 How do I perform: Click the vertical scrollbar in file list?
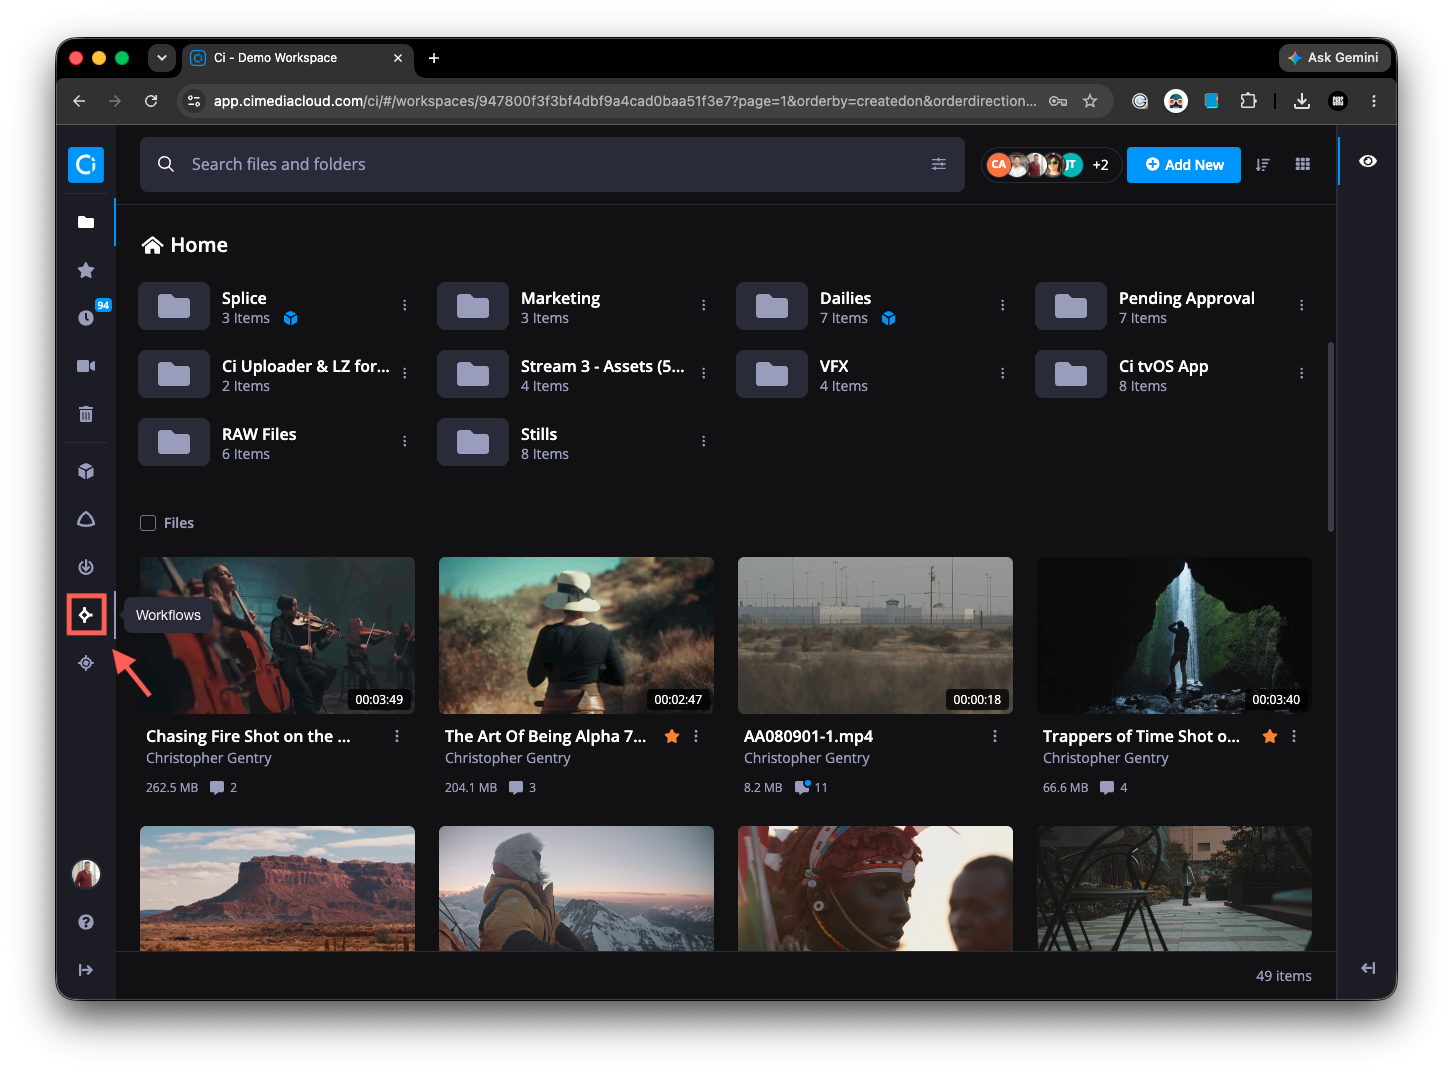point(1330,437)
